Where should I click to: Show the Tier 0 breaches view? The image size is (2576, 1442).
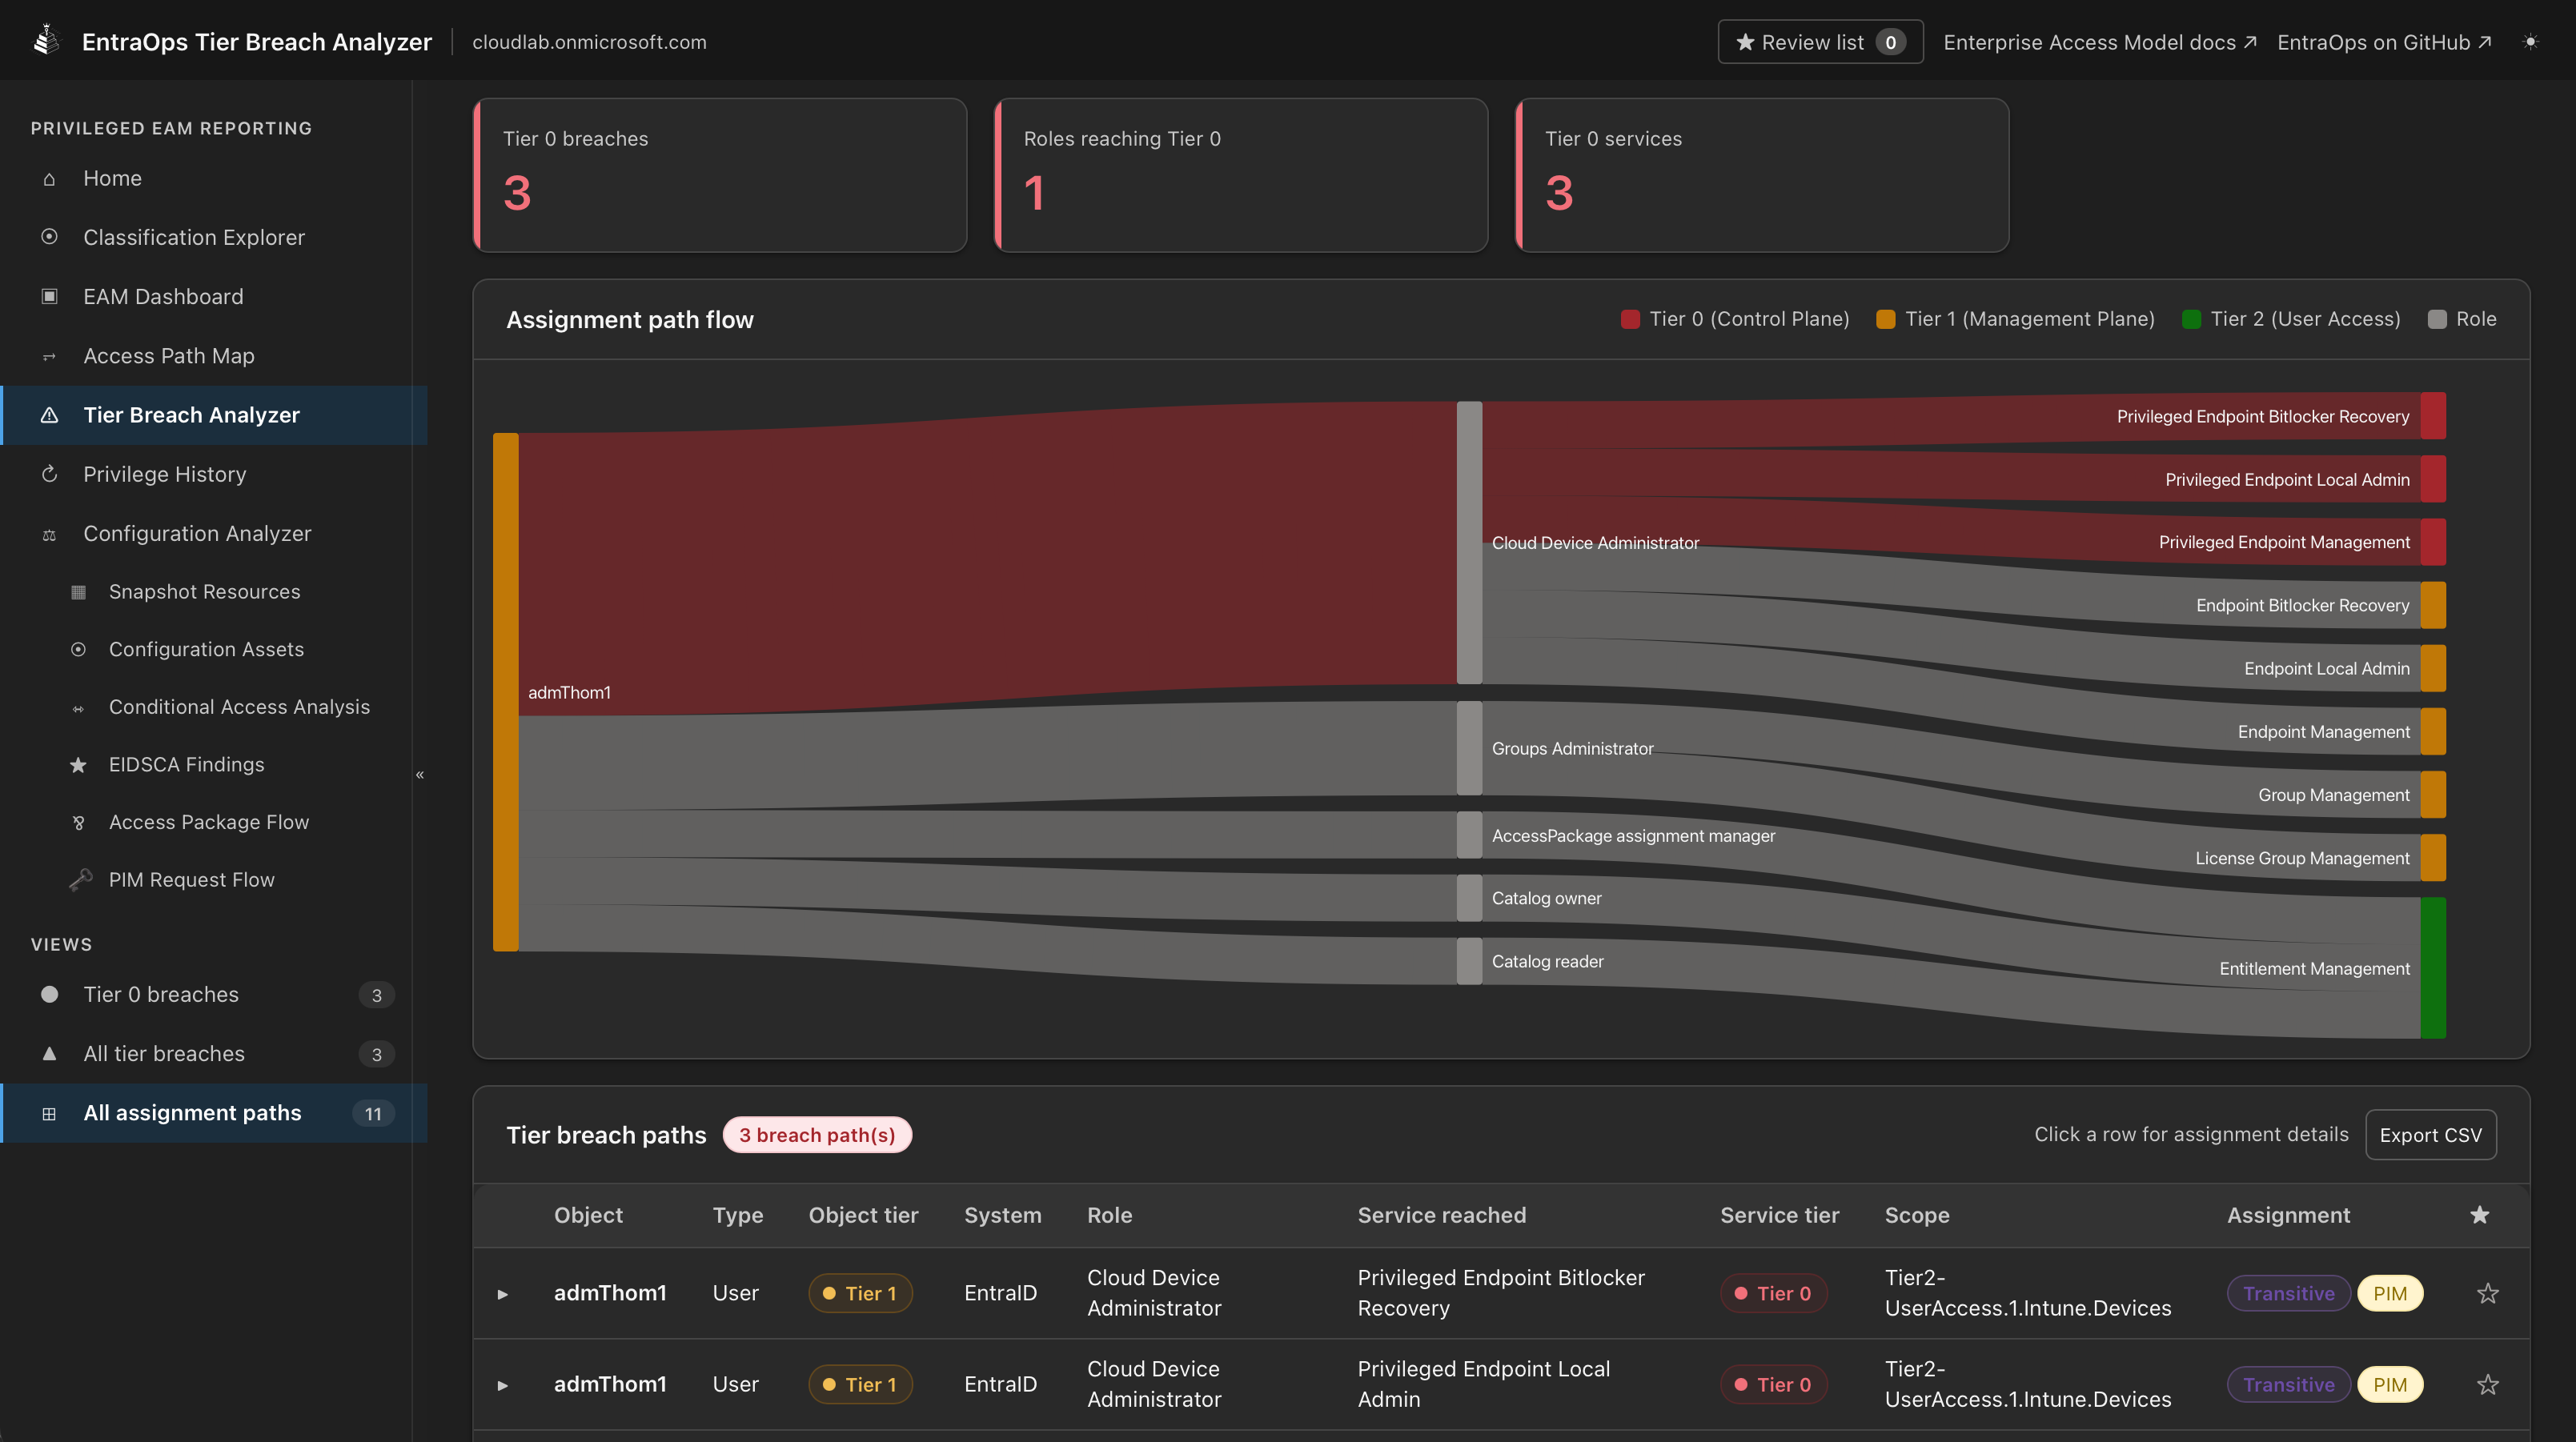213,994
